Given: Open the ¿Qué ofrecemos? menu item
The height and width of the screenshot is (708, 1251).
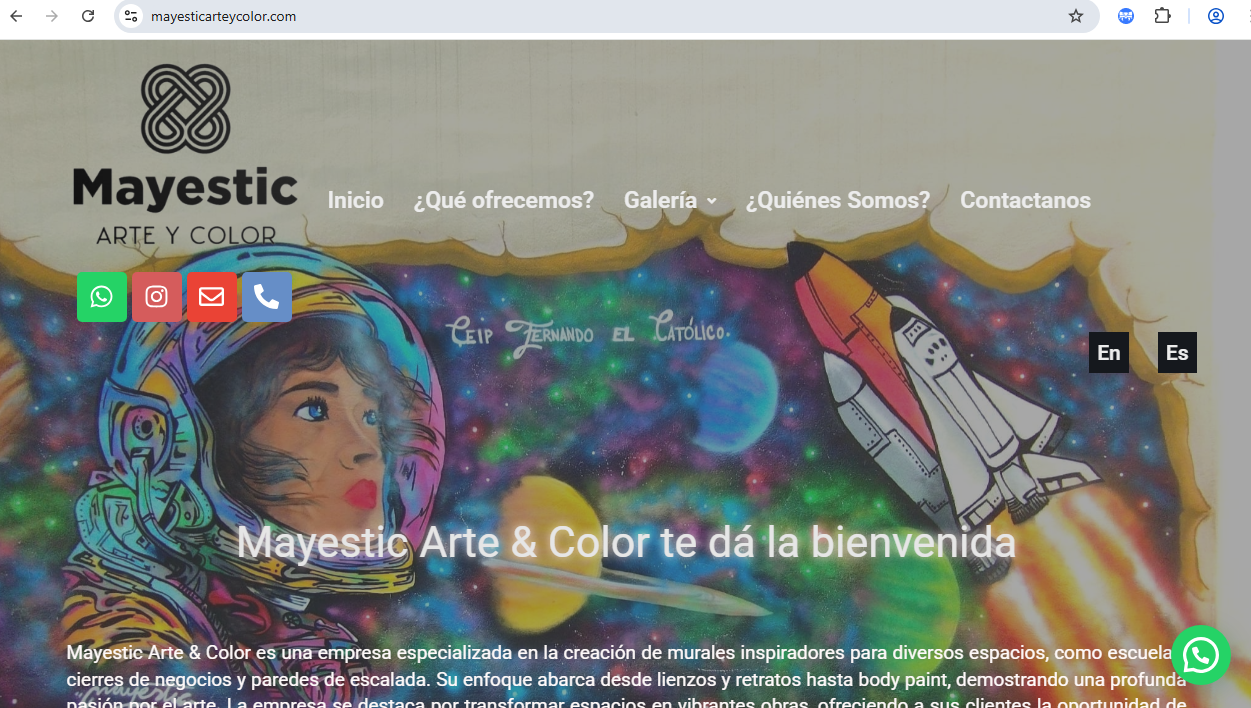Looking at the screenshot, I should point(504,200).
